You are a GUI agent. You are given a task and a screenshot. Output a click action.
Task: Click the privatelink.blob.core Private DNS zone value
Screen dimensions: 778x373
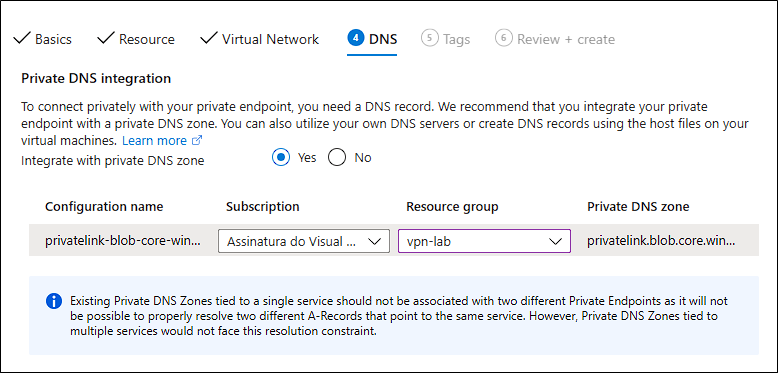[x=661, y=241]
